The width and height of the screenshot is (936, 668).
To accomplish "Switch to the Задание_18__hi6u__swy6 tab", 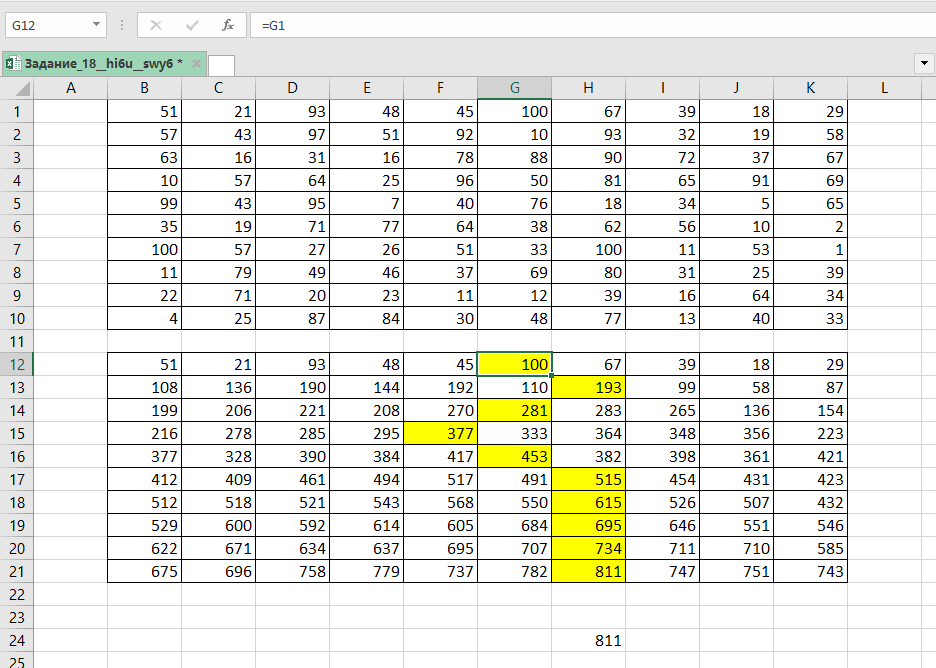I will pyautogui.click(x=102, y=63).
